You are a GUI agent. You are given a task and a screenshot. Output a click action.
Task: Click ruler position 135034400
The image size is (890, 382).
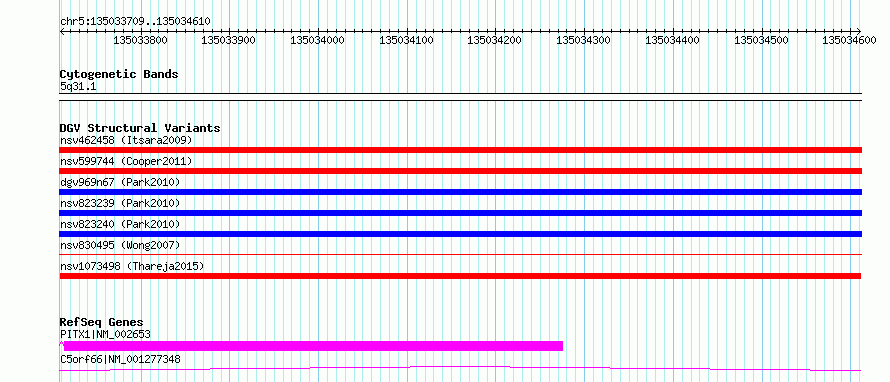point(672,40)
